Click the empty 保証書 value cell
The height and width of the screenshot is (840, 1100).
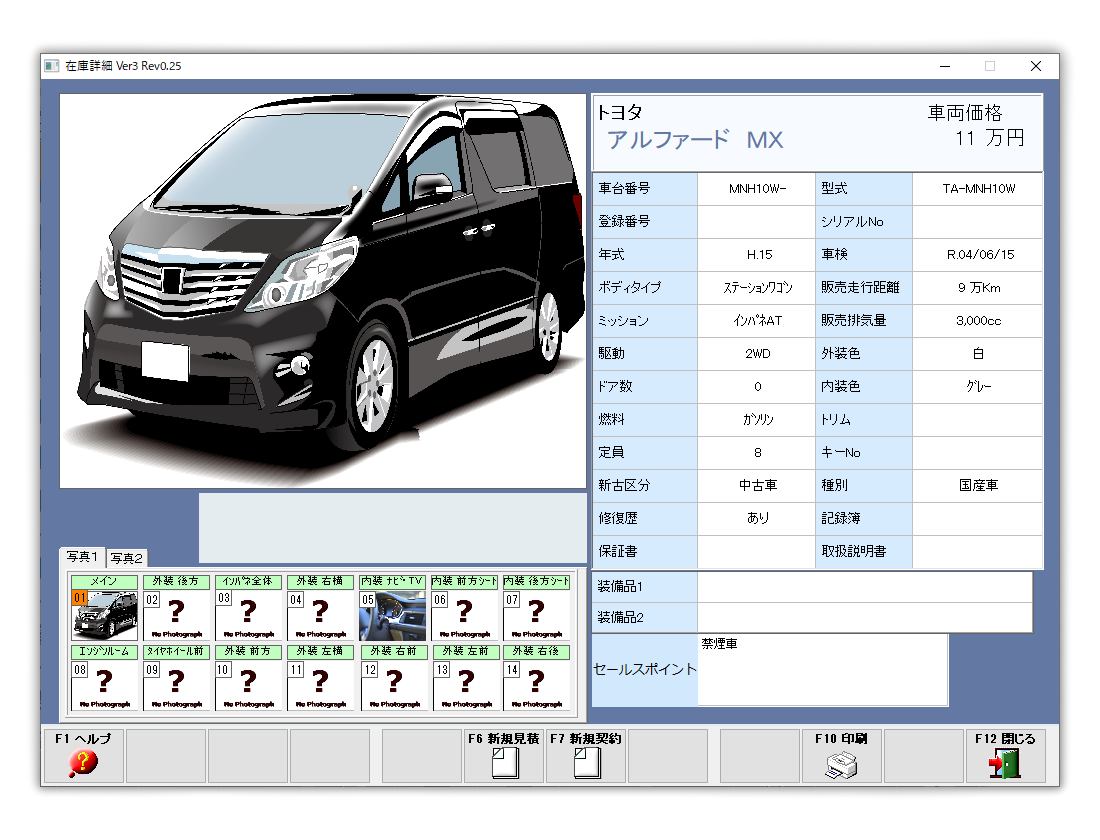click(x=757, y=552)
